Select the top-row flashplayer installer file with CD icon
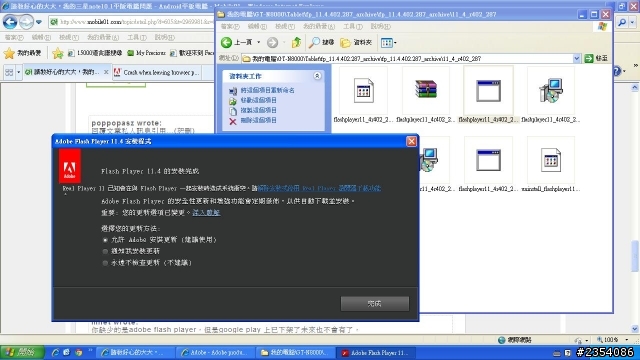The image size is (640, 360). [x=551, y=91]
